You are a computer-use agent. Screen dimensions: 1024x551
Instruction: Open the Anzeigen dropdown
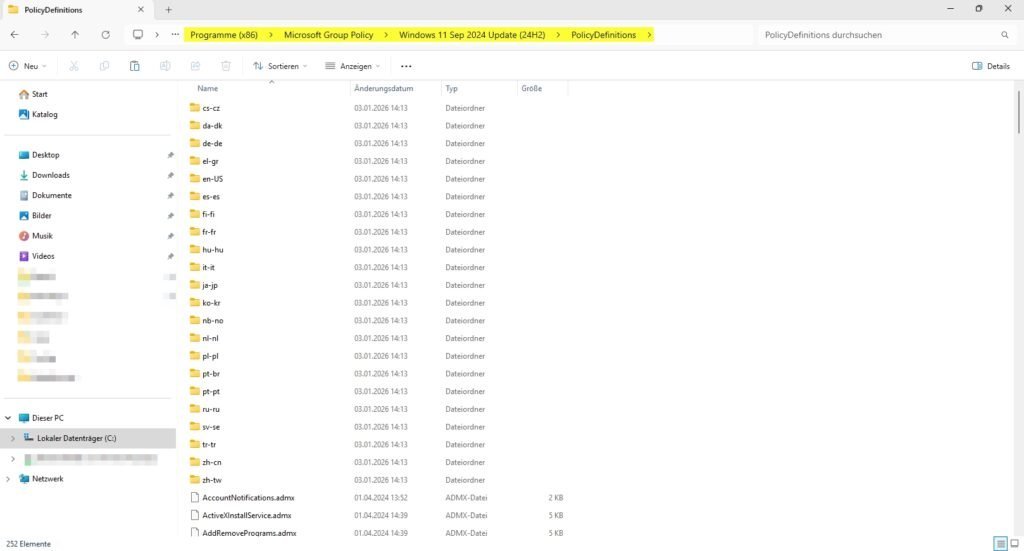[353, 66]
